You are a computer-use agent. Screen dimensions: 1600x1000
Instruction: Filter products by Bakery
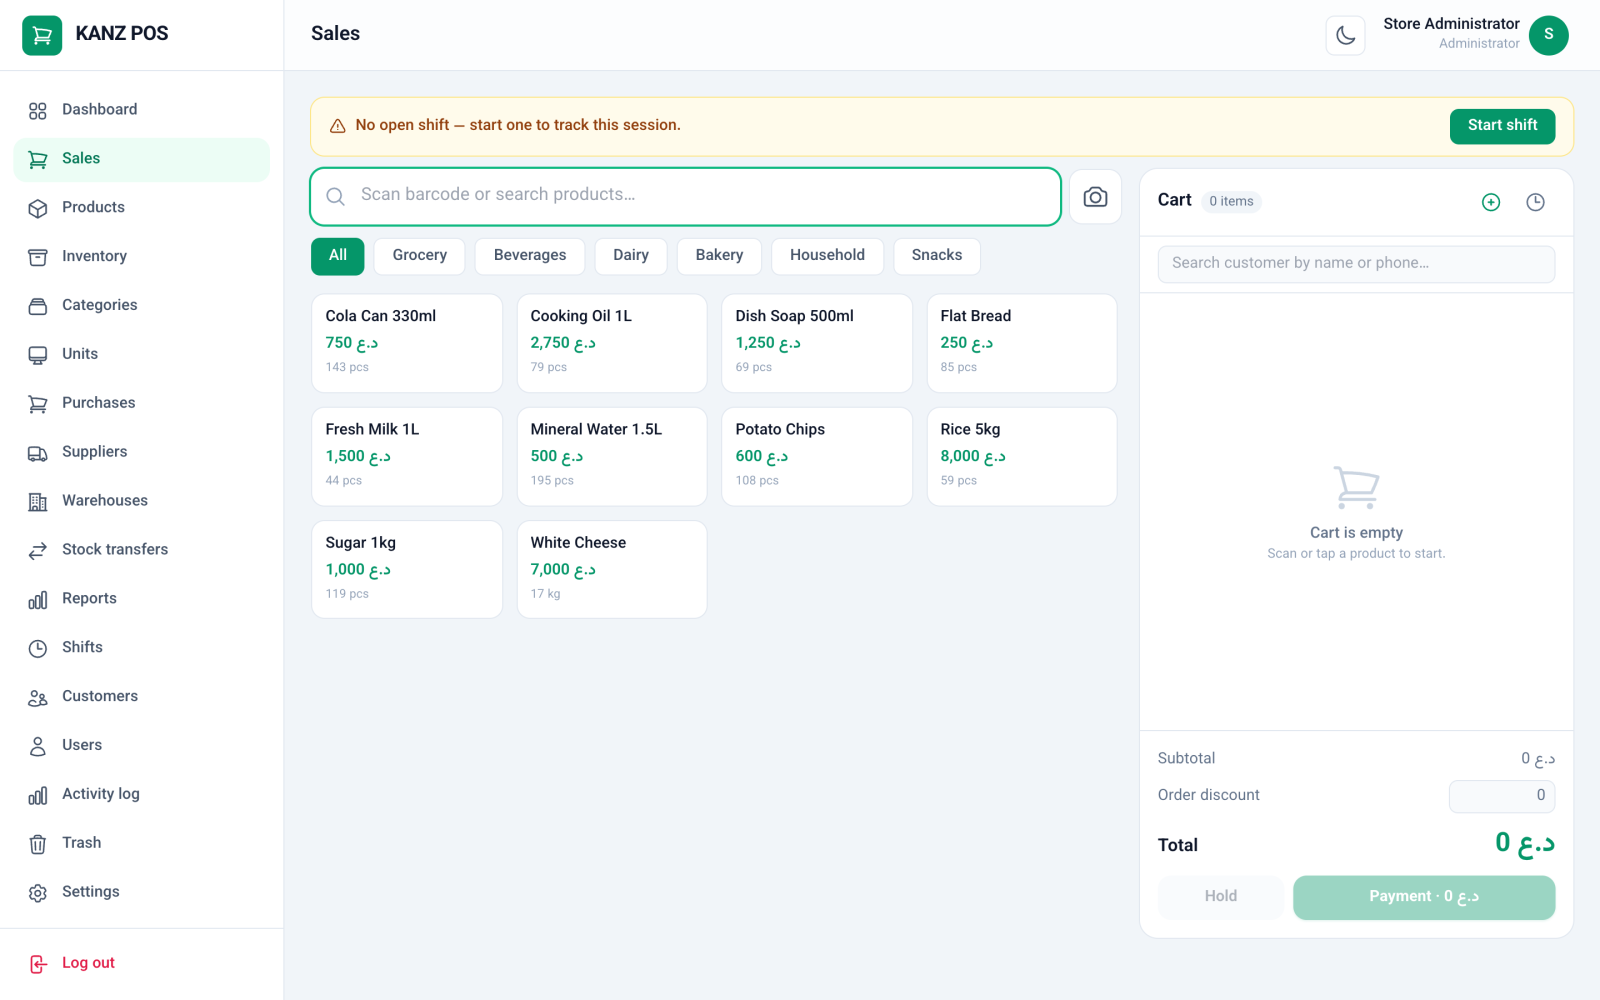tap(719, 256)
